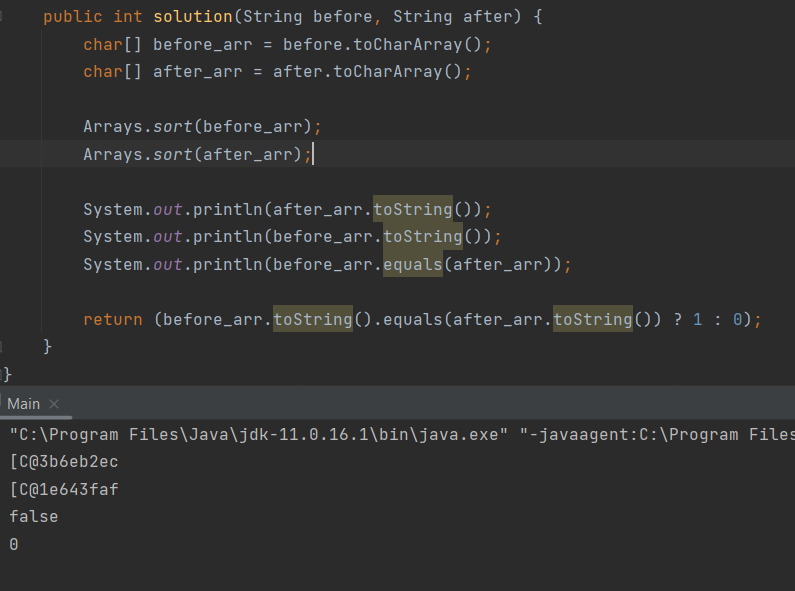Click highlighted after_arr.toString in return statement

pyautogui.click(x=593, y=319)
